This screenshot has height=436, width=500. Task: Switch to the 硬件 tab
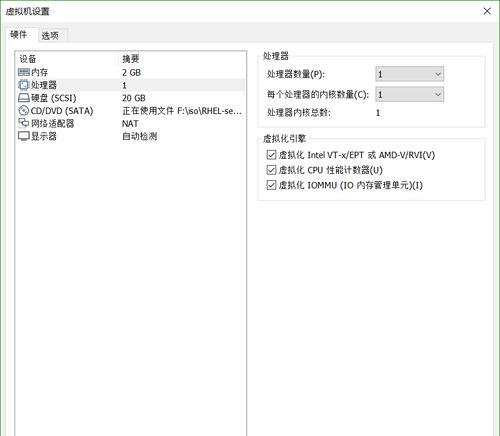[x=19, y=35]
